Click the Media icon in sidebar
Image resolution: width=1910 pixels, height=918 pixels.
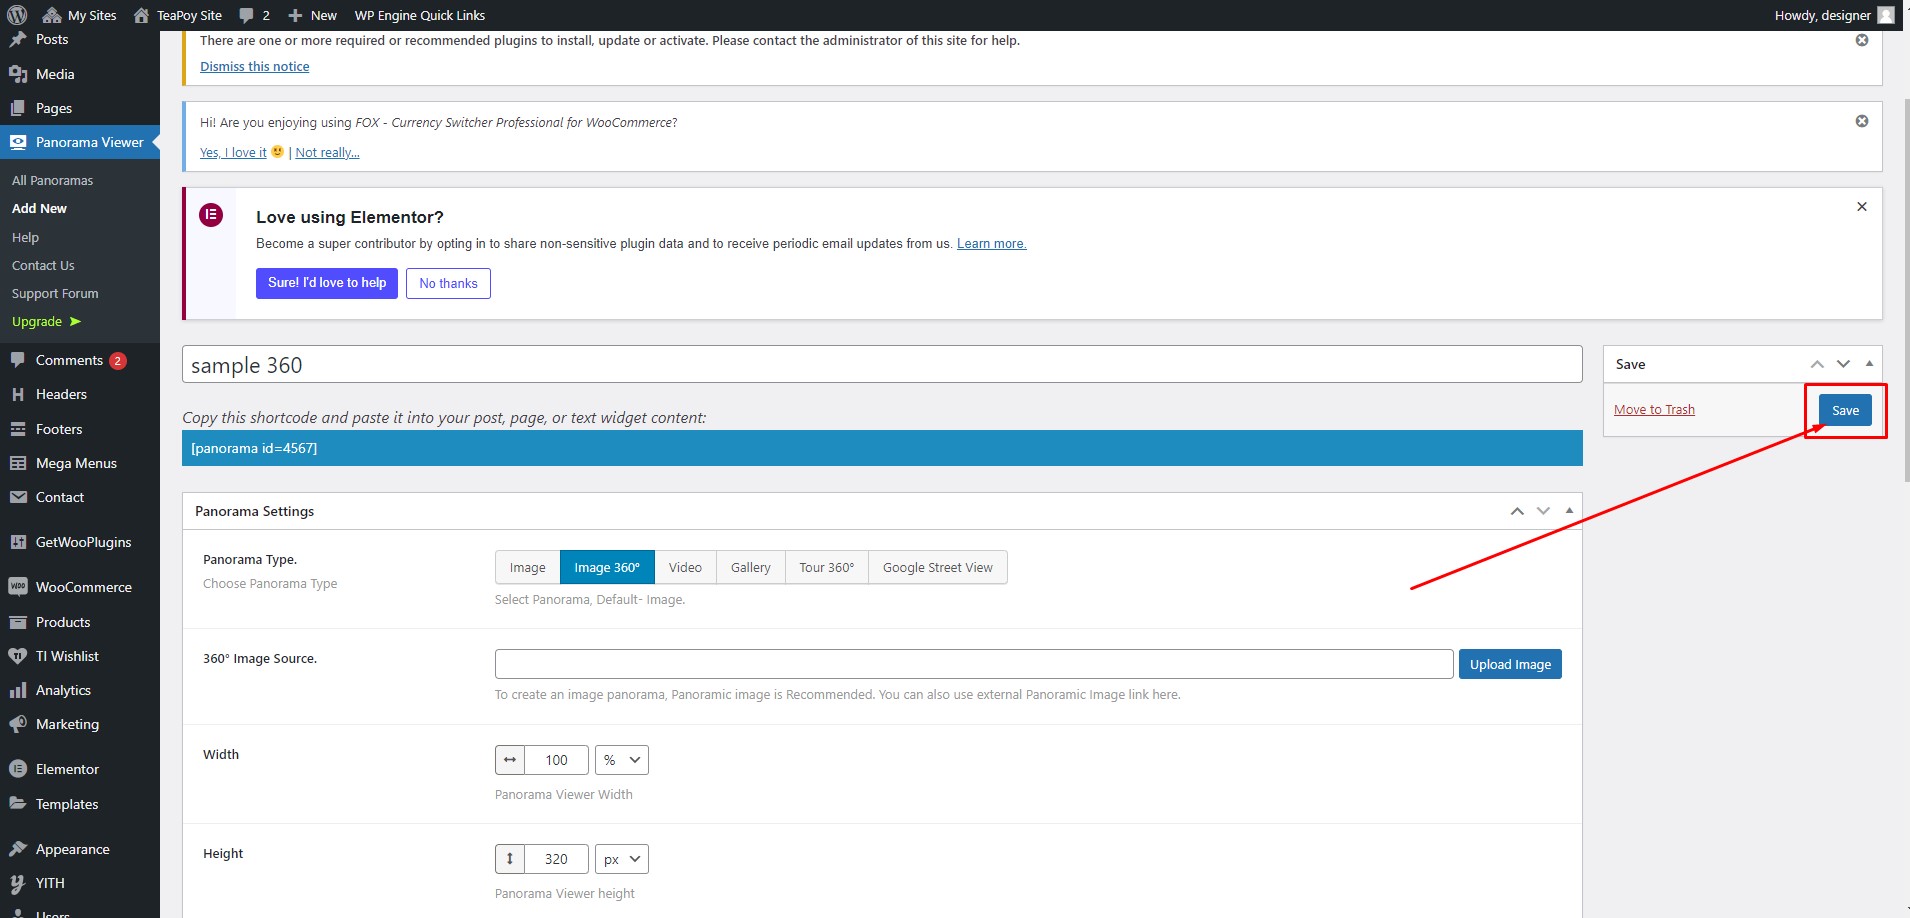[18, 74]
